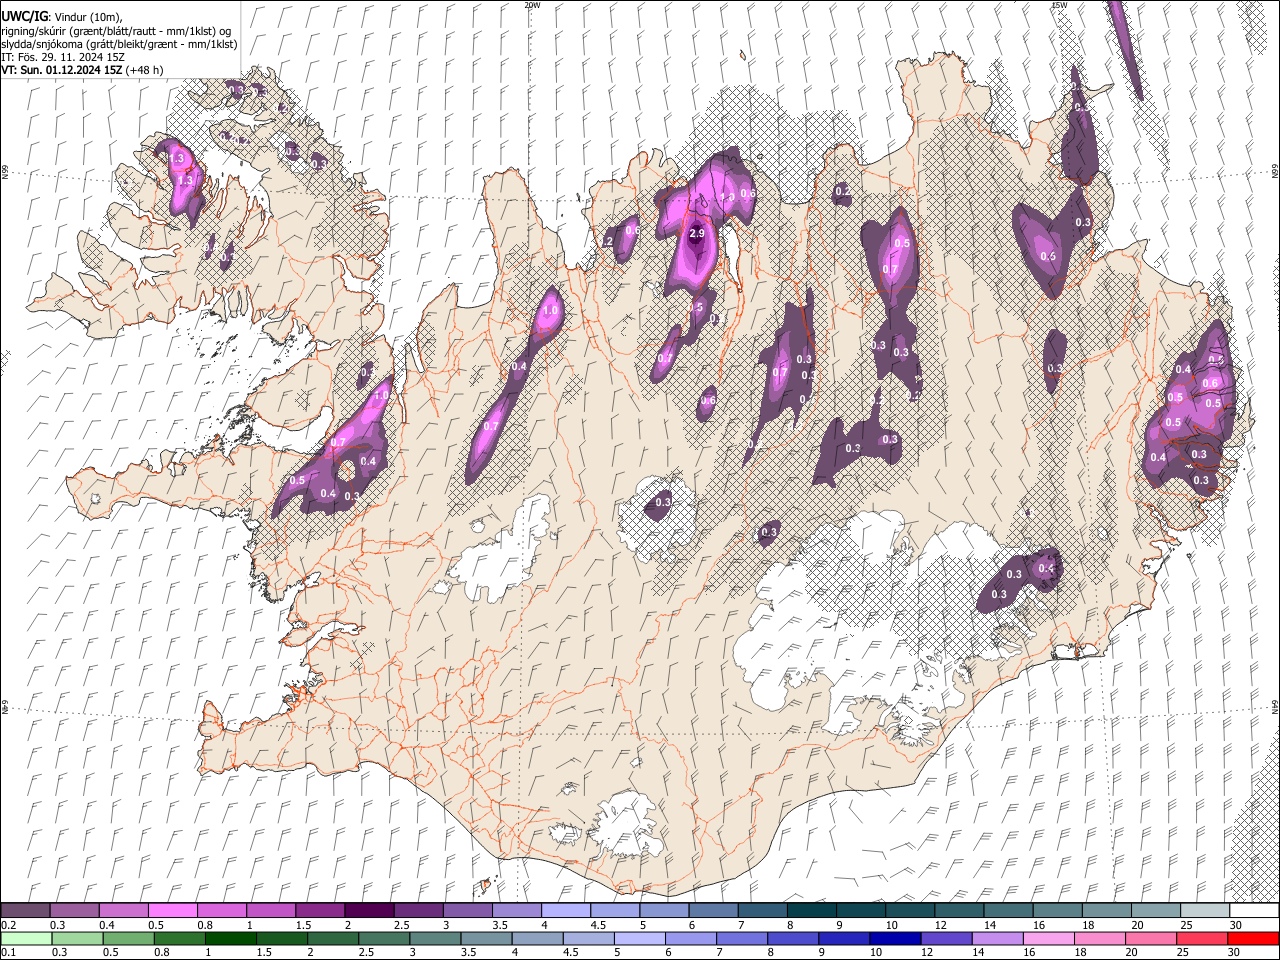This screenshot has width=1280, height=960.
Task: Click the 30 label on the rain scale
Action: point(1234,952)
